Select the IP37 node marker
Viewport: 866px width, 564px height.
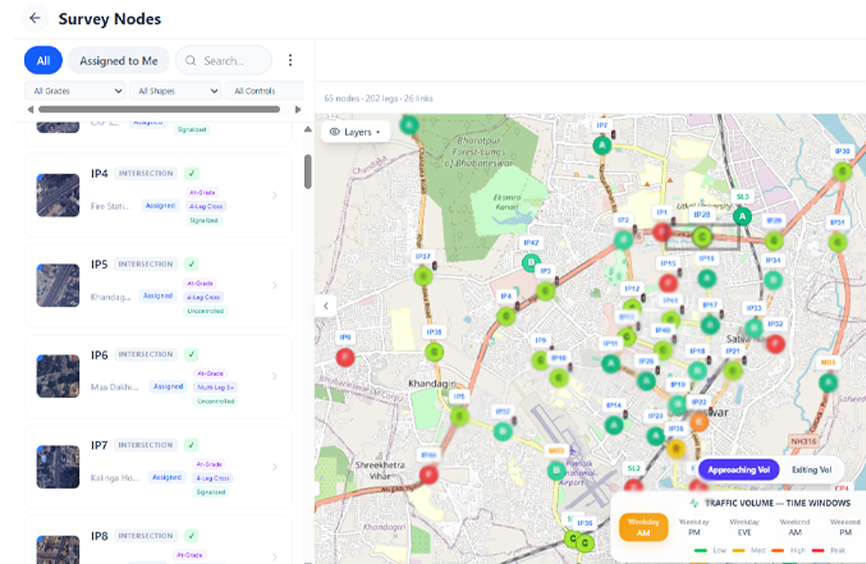point(503,431)
